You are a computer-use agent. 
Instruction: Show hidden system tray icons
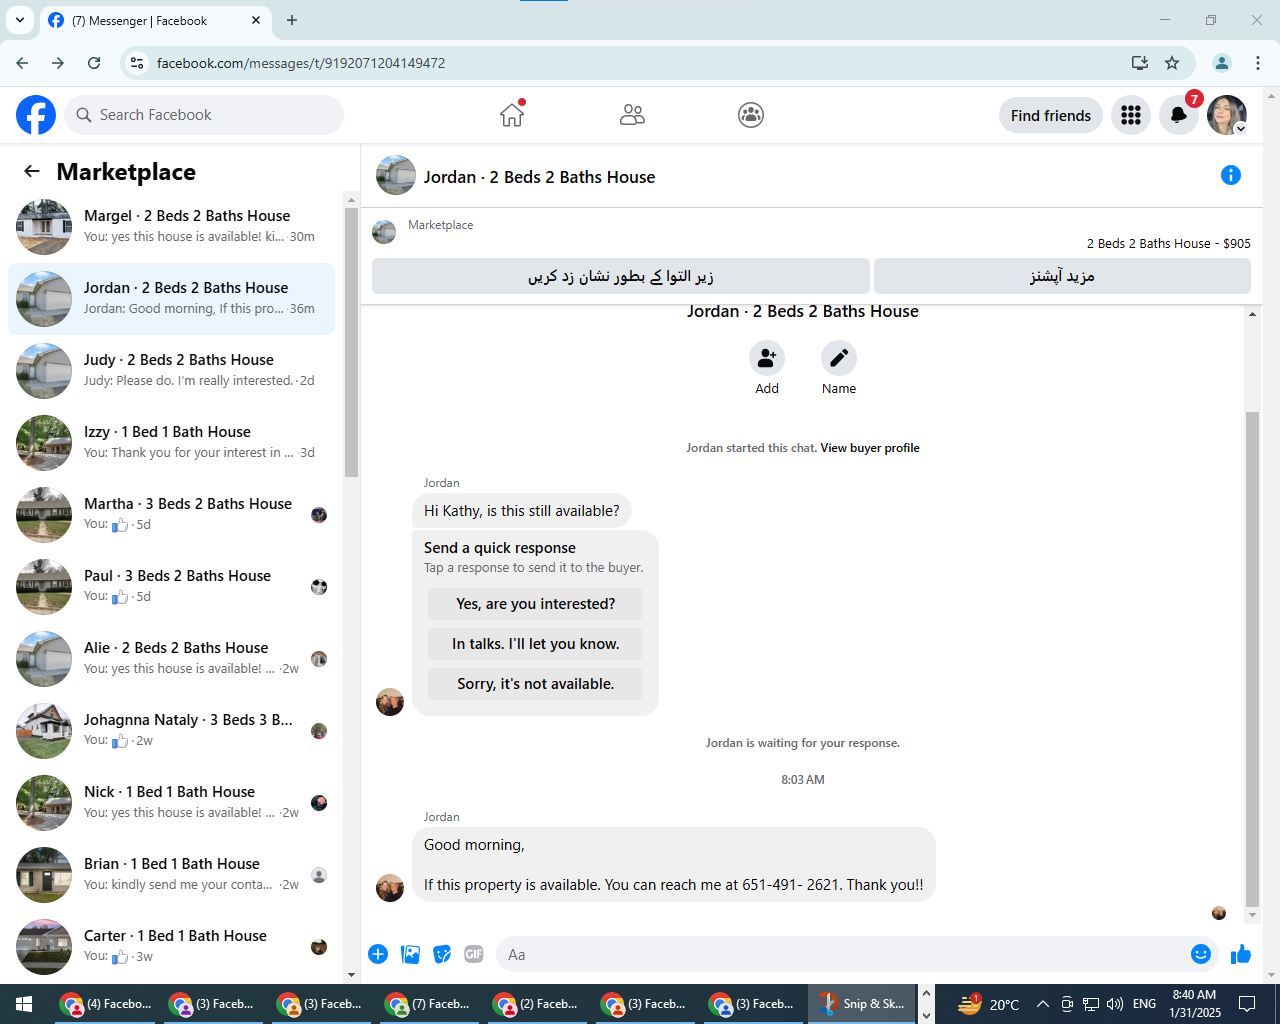(1042, 1004)
